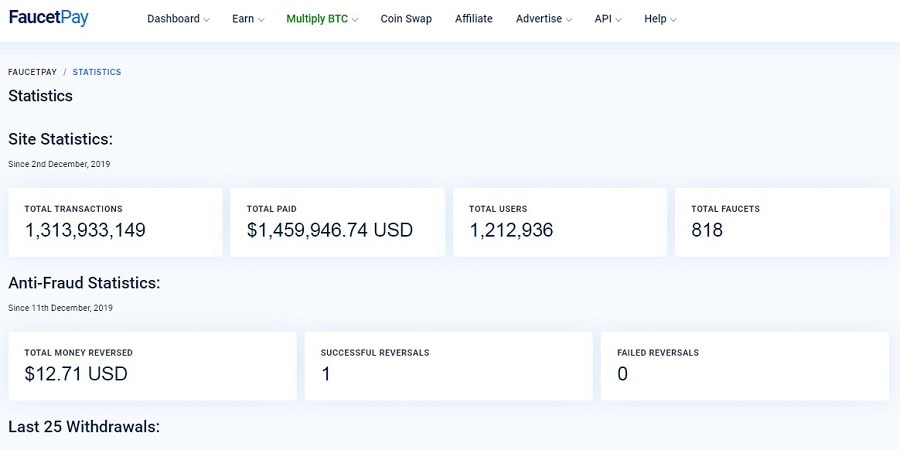The height and width of the screenshot is (450, 900).
Task: Click the TOTAL USERS label
Action: point(498,209)
